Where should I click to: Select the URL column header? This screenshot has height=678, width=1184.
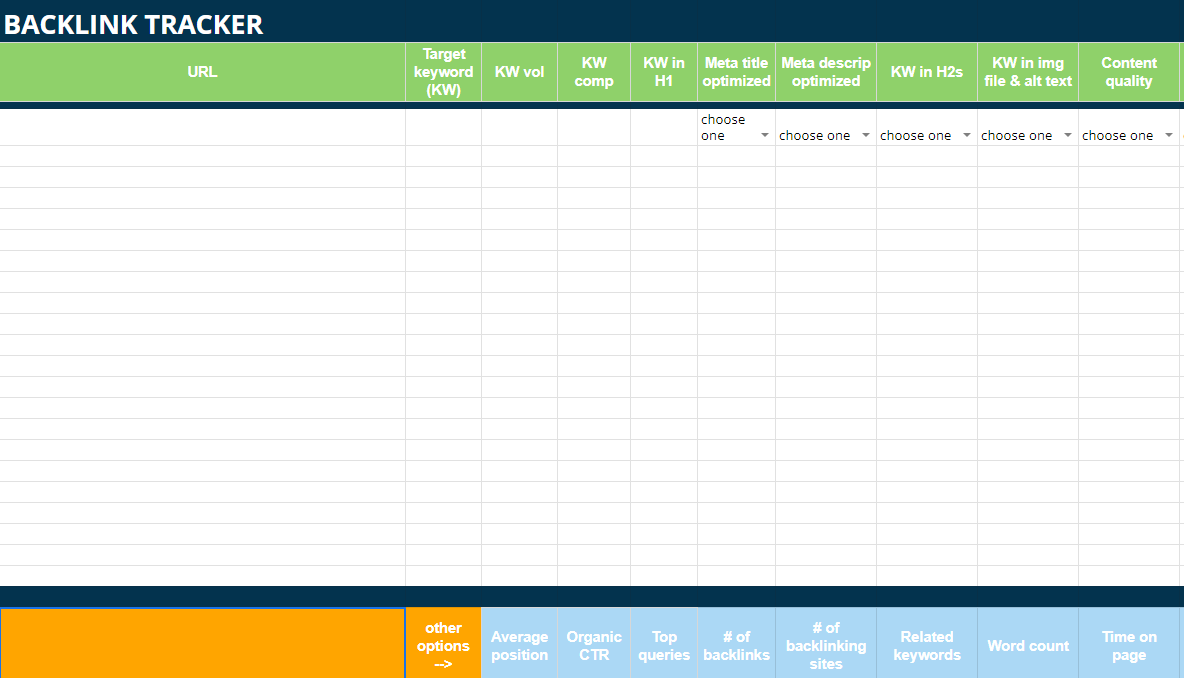click(202, 71)
